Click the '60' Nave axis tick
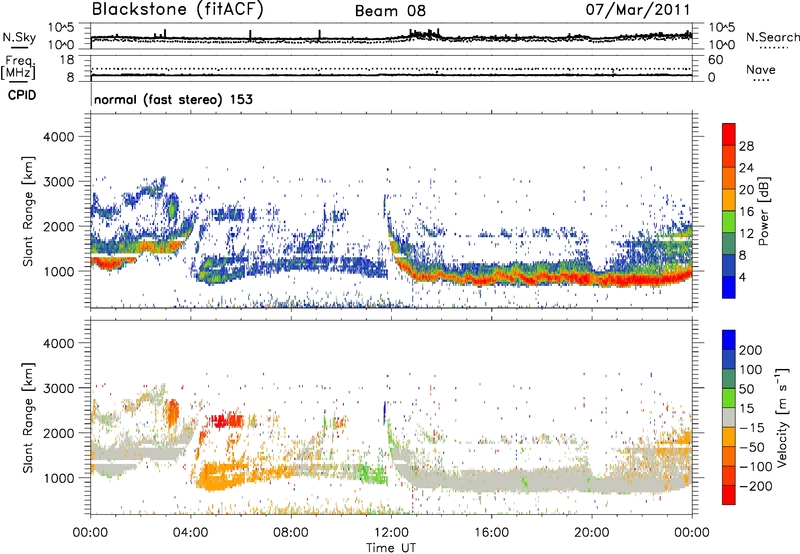Viewport: 800px width, 554px height. pos(715,60)
